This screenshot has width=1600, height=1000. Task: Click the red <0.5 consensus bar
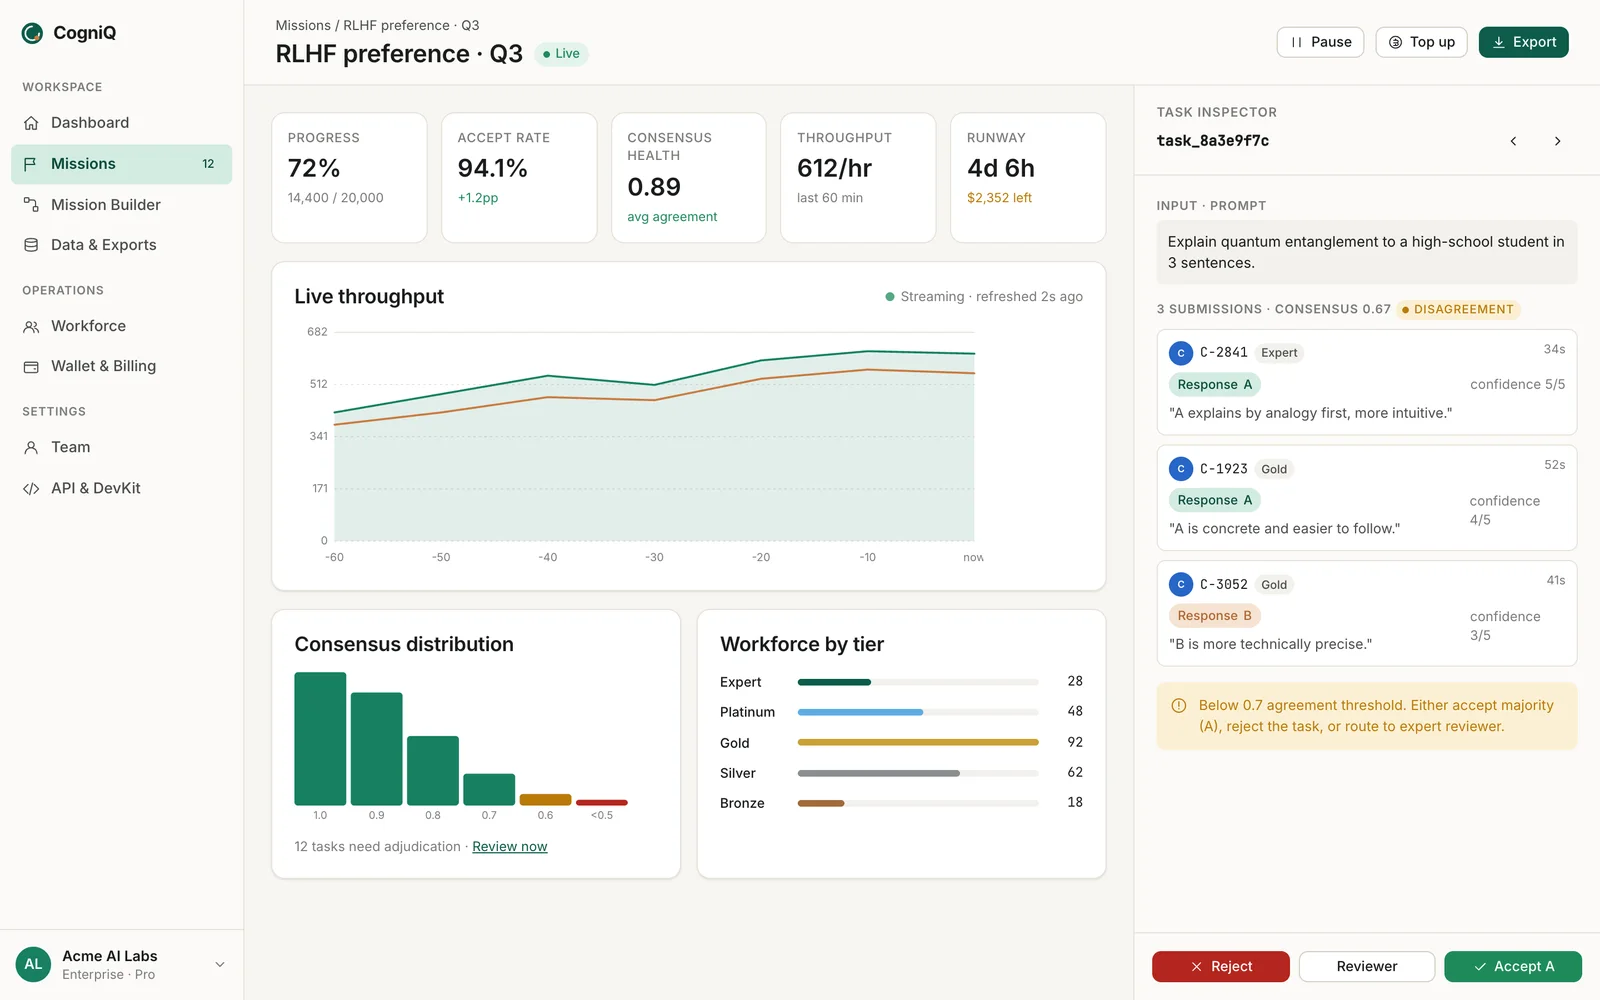(x=602, y=802)
